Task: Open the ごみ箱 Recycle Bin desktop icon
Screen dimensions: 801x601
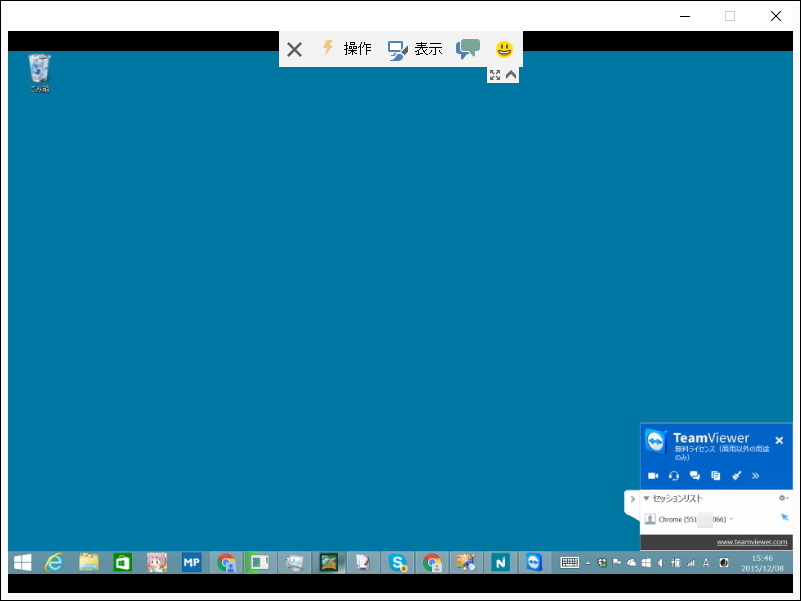Action: (x=39, y=73)
